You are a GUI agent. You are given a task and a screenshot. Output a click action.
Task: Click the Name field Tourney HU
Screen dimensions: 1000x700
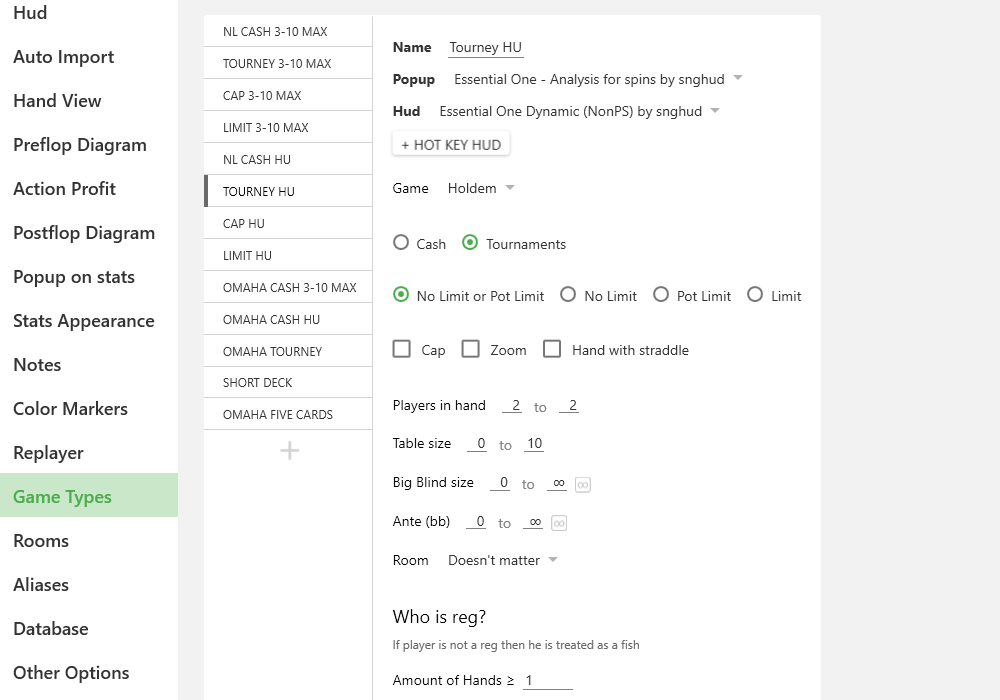[x=486, y=48]
